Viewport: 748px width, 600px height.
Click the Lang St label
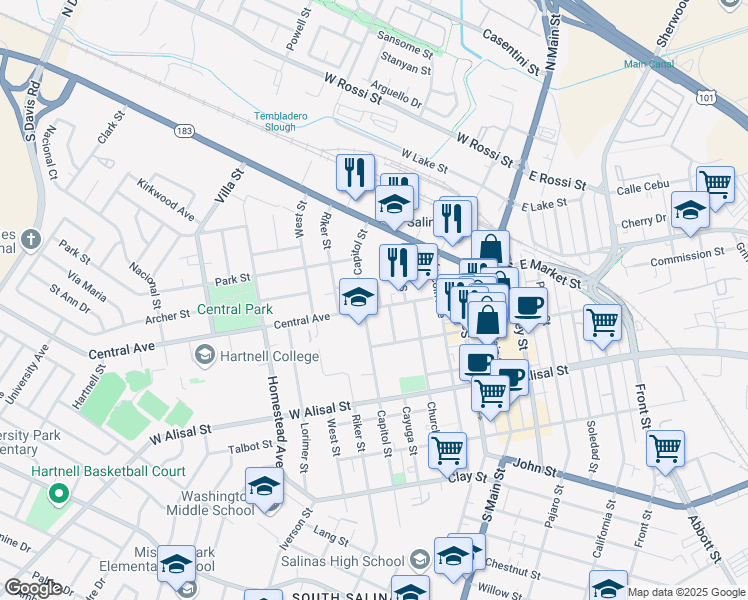point(331,536)
